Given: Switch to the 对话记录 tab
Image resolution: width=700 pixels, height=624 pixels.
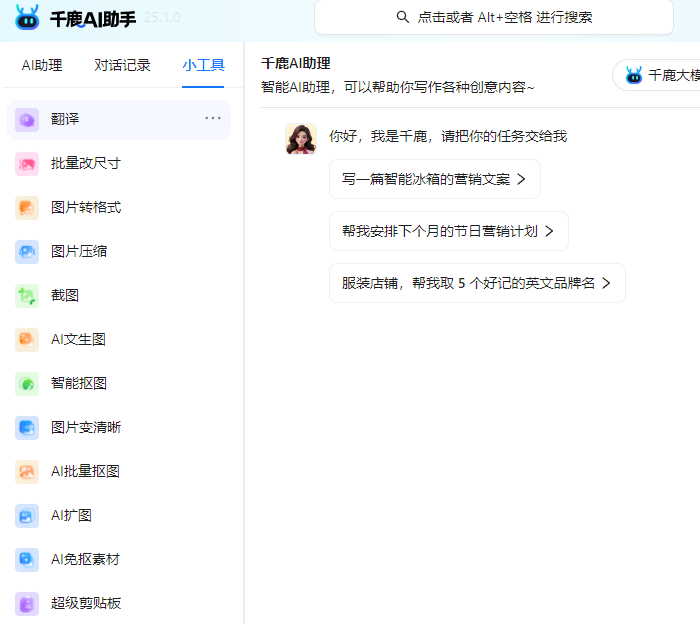Looking at the screenshot, I should pos(122,65).
